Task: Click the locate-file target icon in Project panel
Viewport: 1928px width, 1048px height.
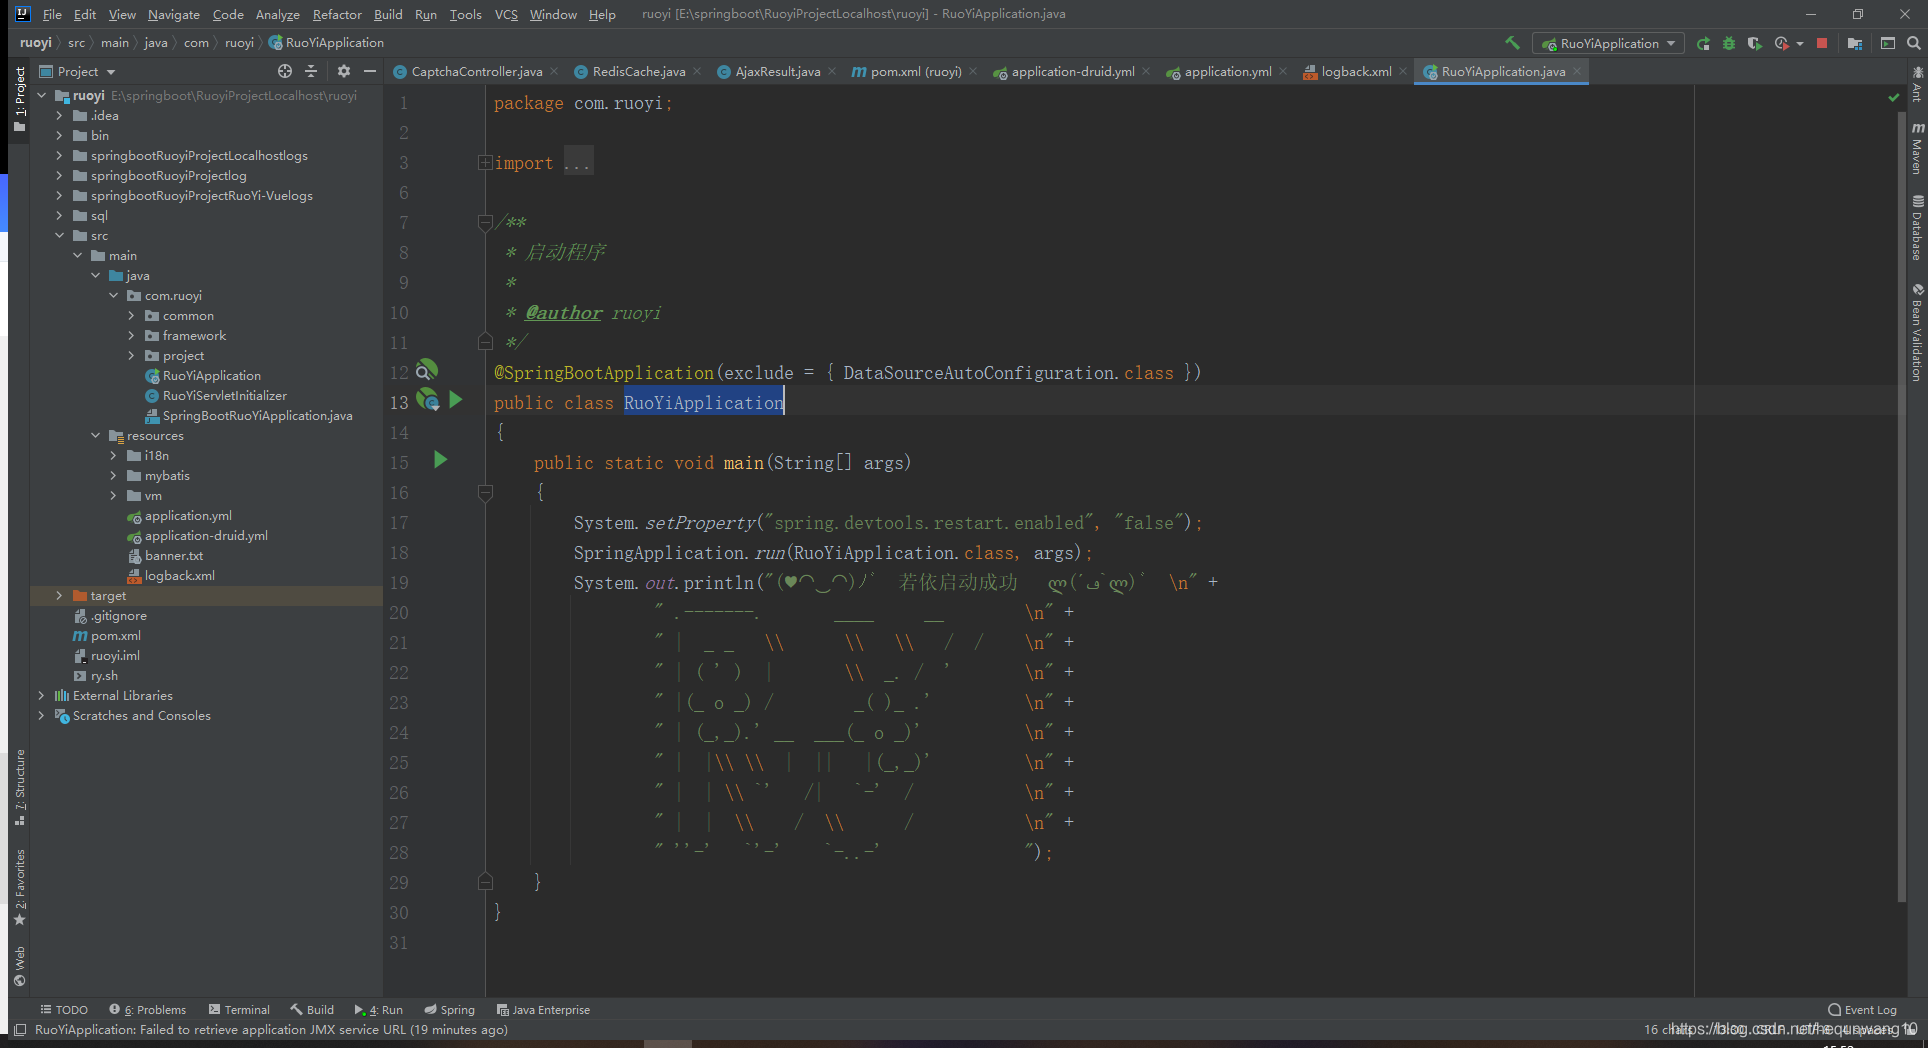Action: point(285,71)
